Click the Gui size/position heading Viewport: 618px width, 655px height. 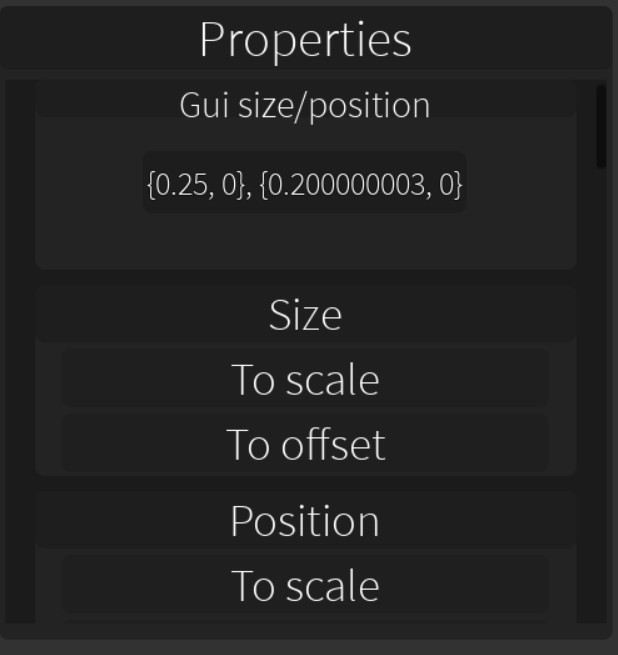(305, 105)
